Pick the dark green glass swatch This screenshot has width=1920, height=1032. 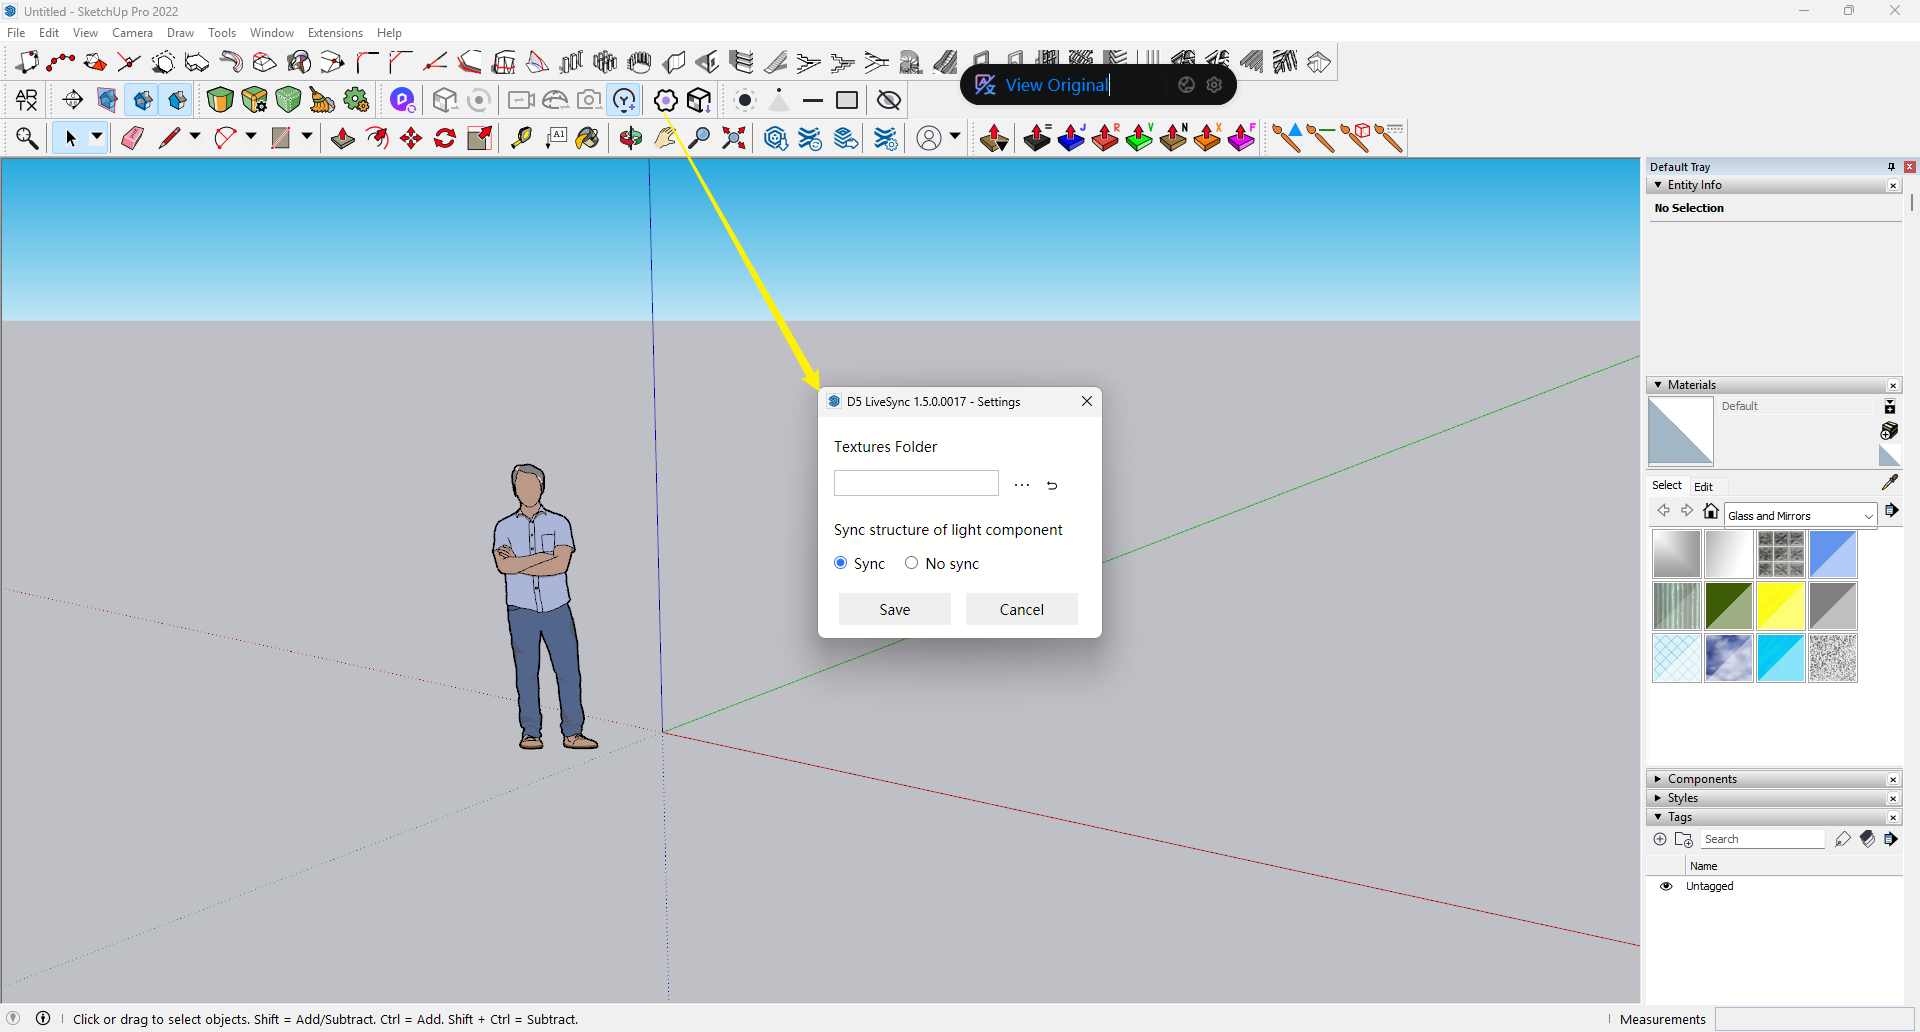coord(1729,606)
